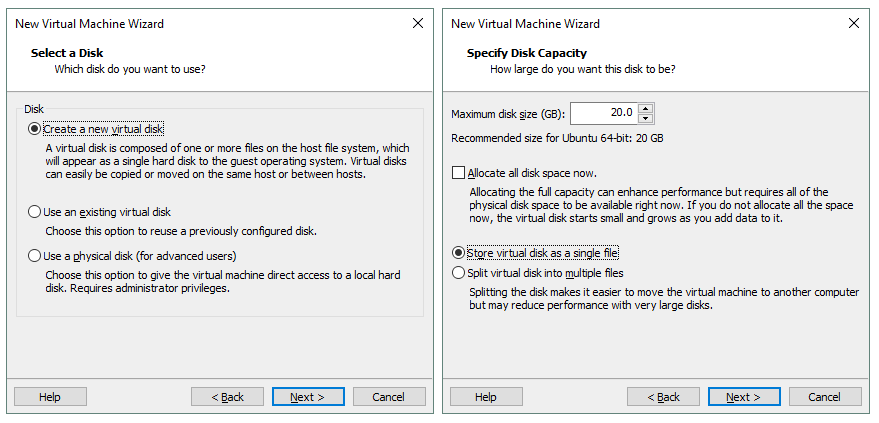The image size is (879, 423).
Task: Increase maximum disk size with up arrow
Action: click(646, 108)
